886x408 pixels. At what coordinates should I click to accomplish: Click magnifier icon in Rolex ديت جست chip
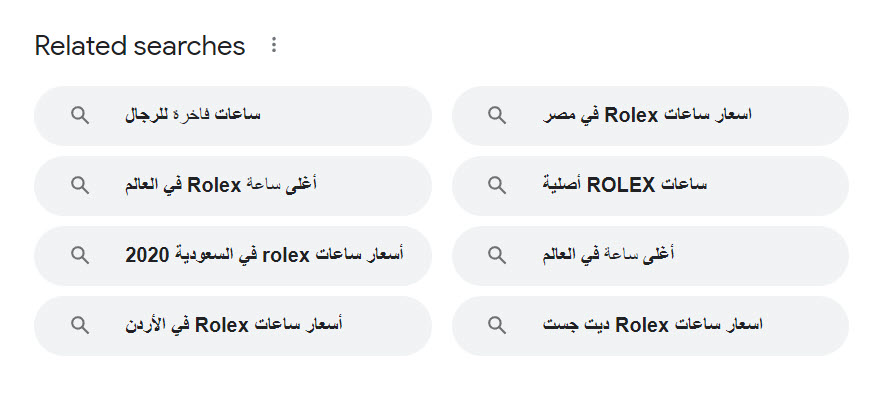(x=497, y=325)
